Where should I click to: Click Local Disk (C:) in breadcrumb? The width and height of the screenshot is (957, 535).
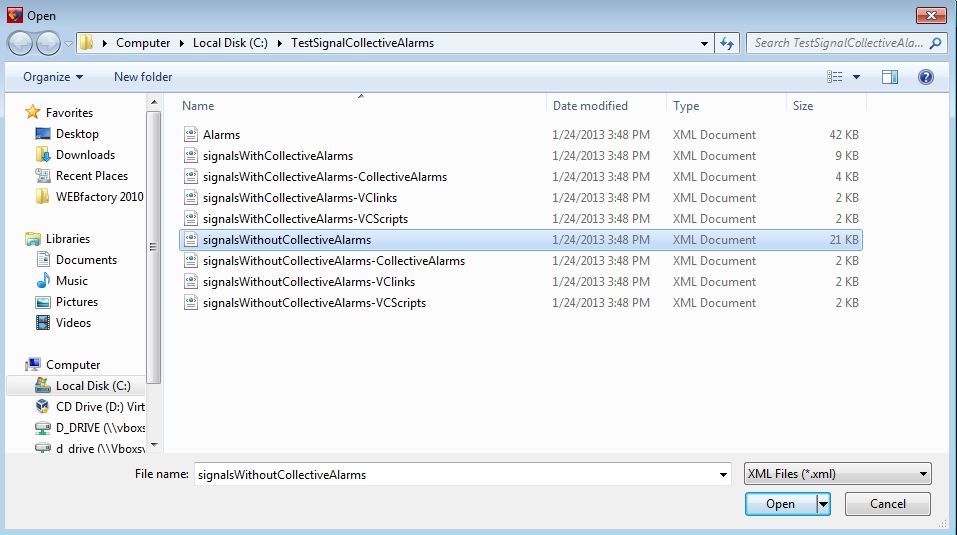[230, 43]
